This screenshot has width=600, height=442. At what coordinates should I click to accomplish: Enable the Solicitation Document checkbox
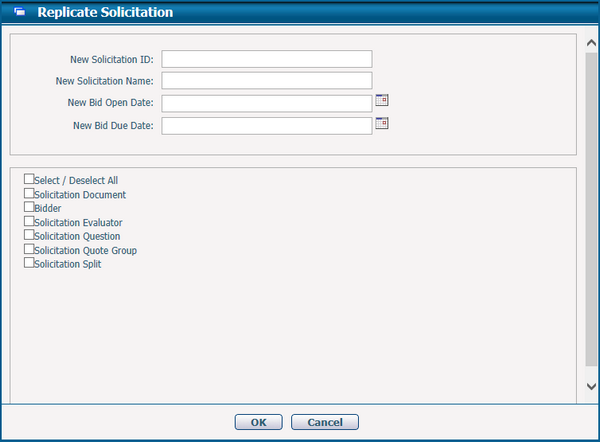point(29,193)
